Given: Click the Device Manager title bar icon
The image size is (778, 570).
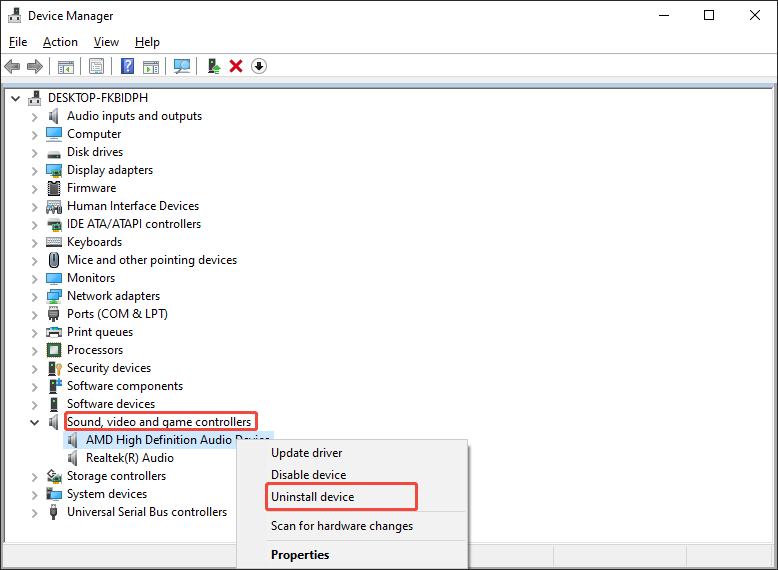Looking at the screenshot, I should [x=15, y=16].
